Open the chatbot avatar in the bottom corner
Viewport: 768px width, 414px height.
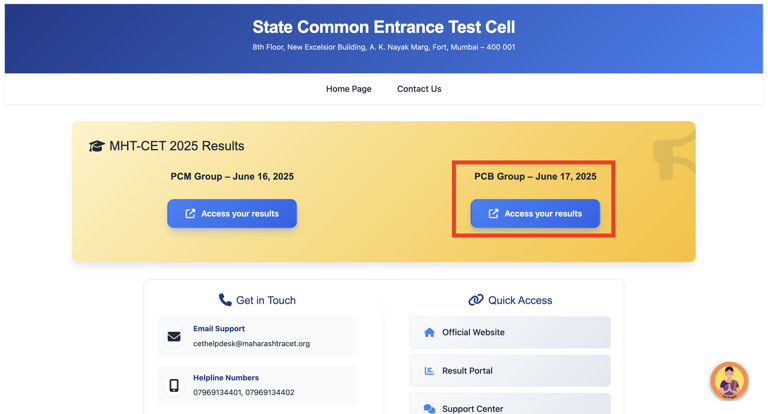tap(729, 381)
